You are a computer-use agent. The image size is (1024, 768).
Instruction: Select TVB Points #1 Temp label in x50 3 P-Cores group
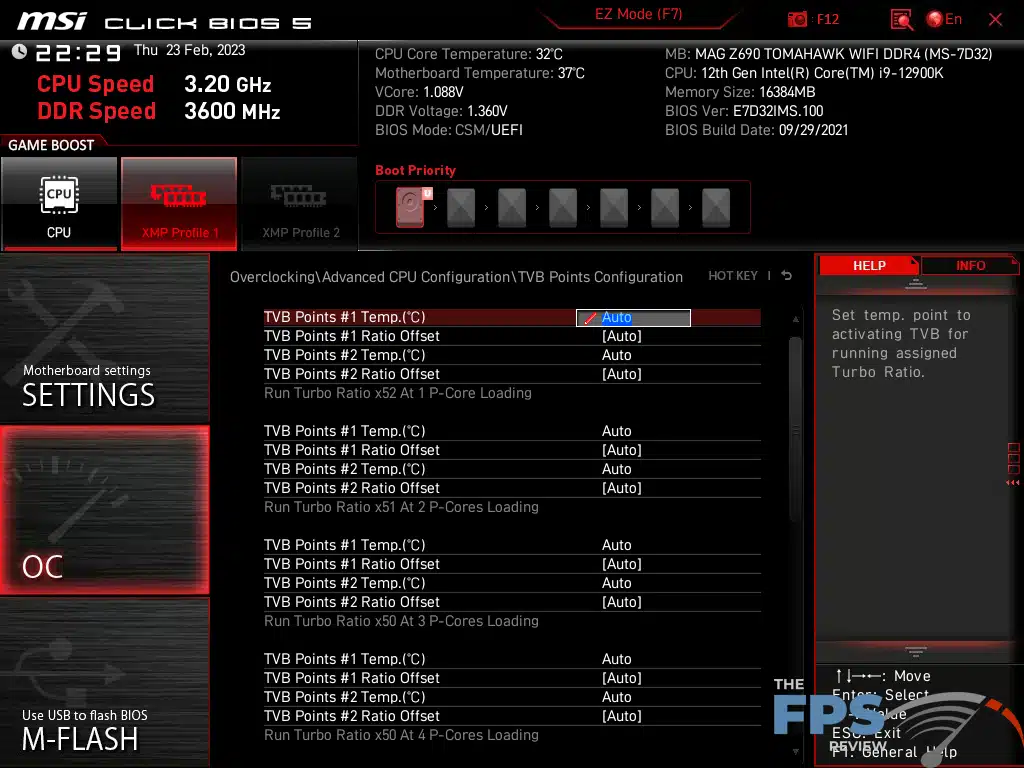coord(344,545)
